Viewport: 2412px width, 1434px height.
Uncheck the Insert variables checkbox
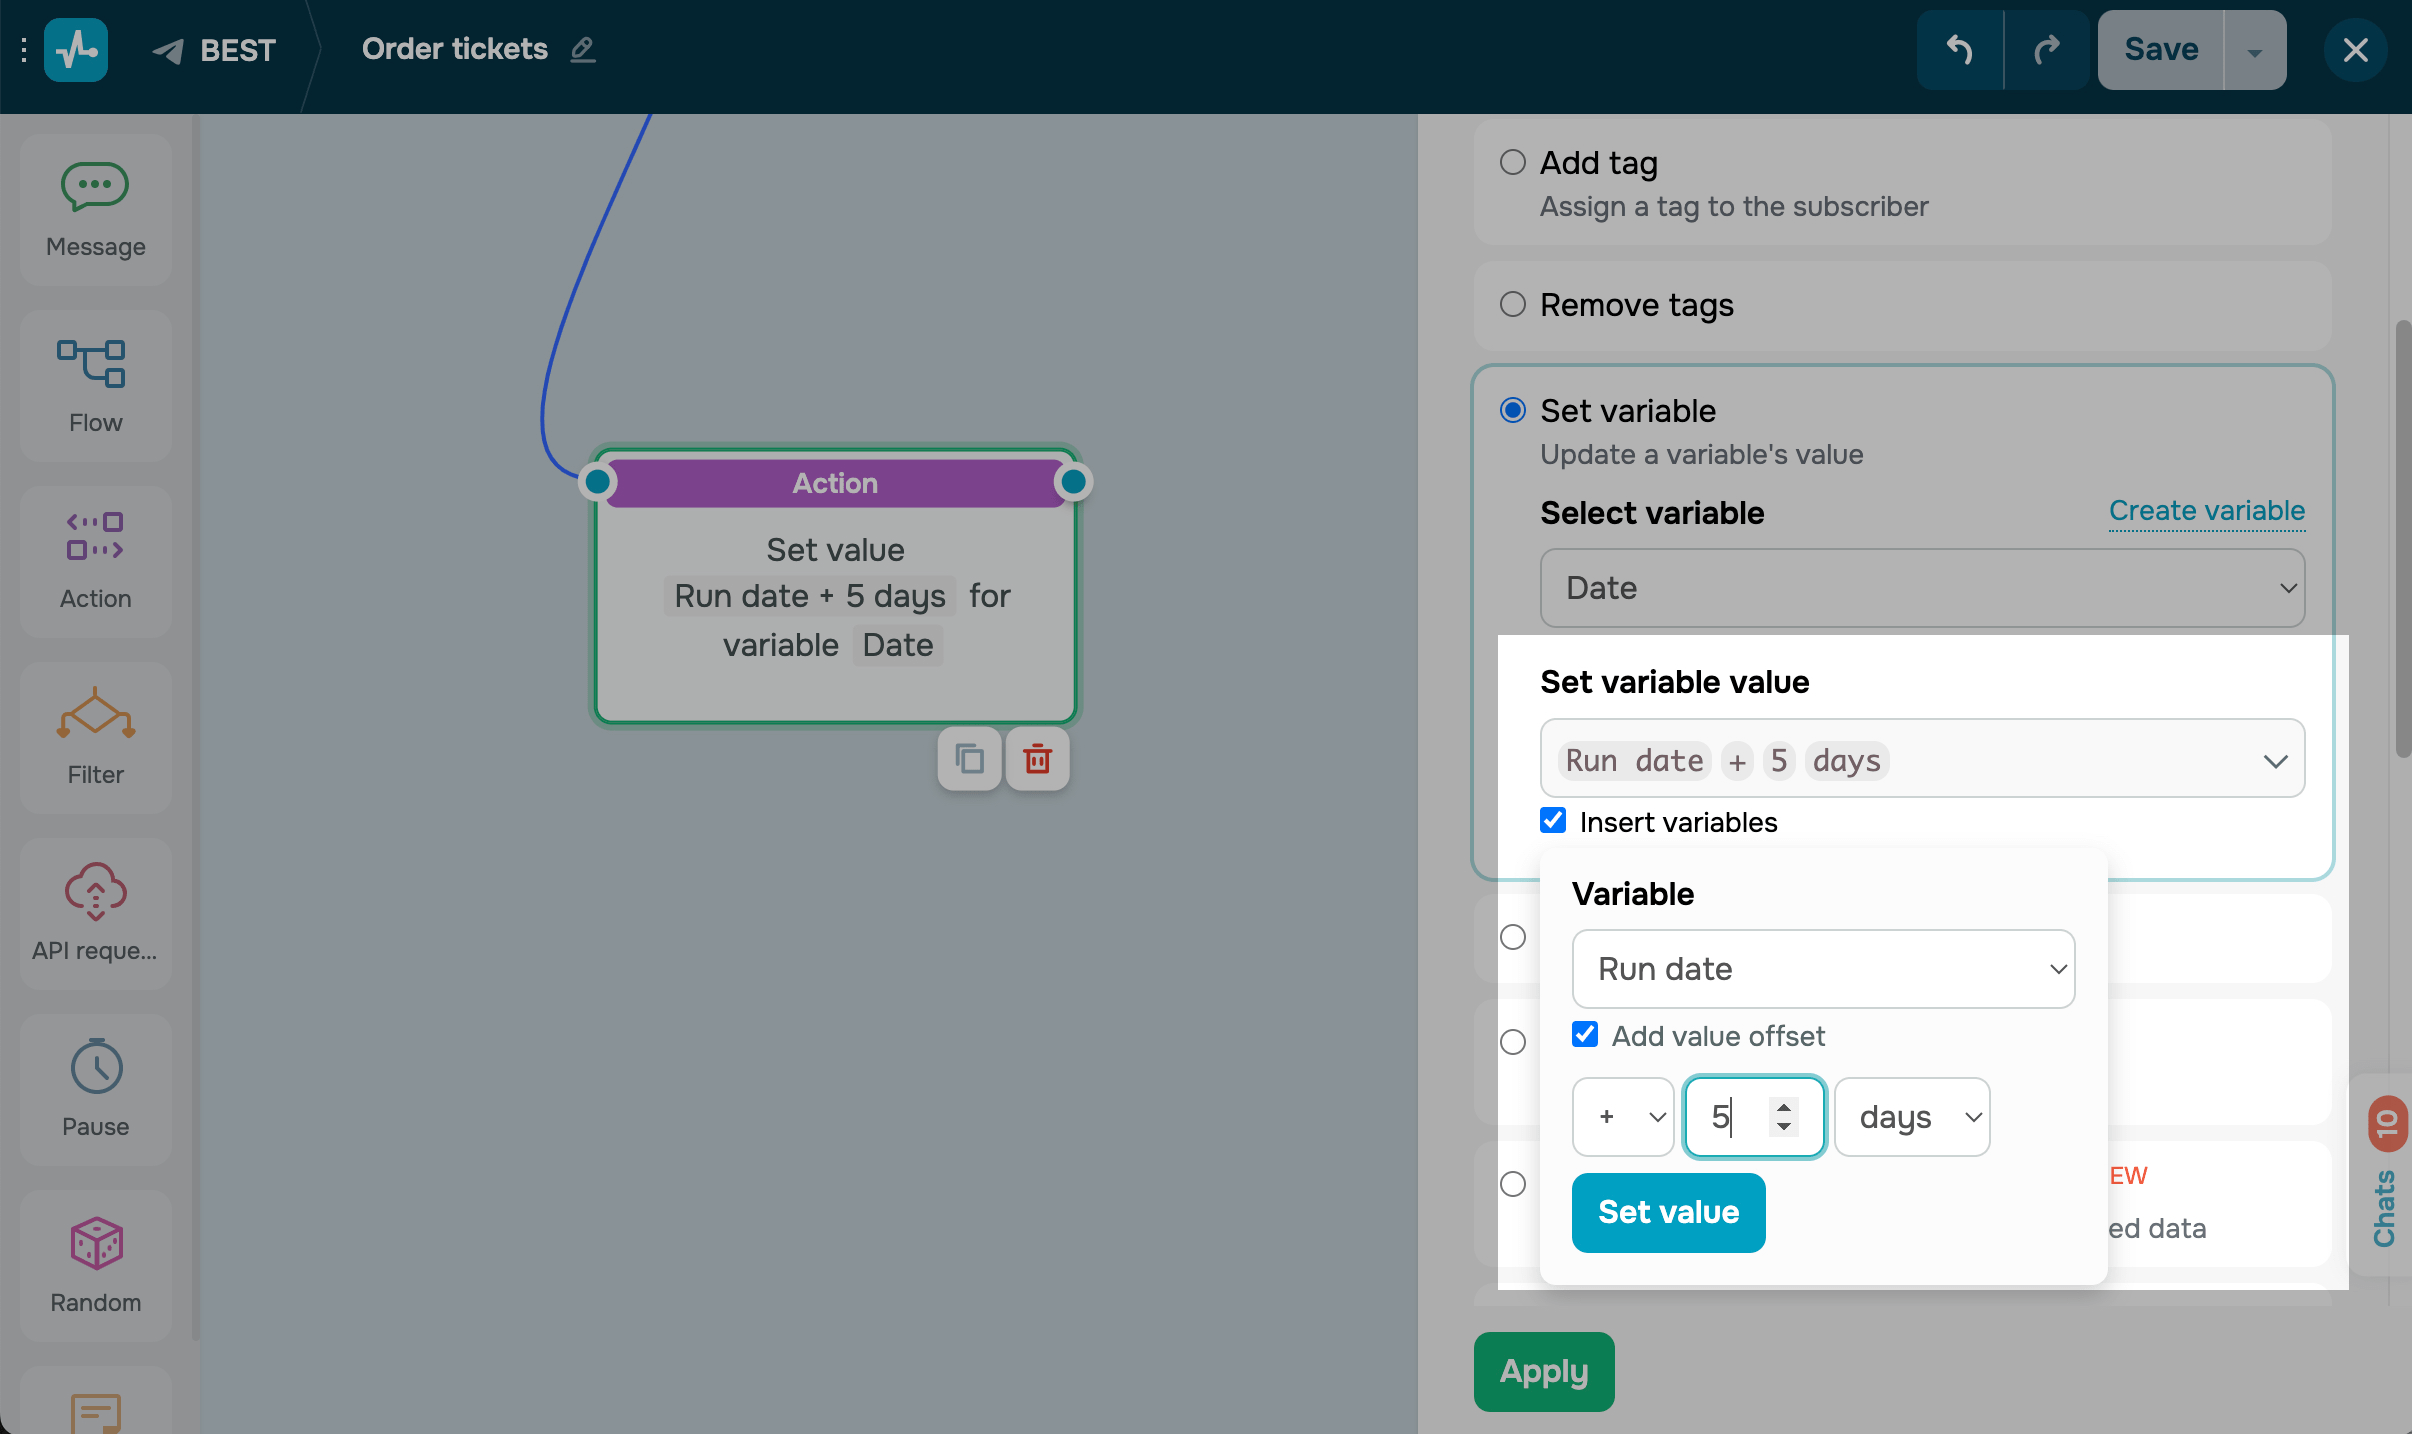pos(1553,821)
